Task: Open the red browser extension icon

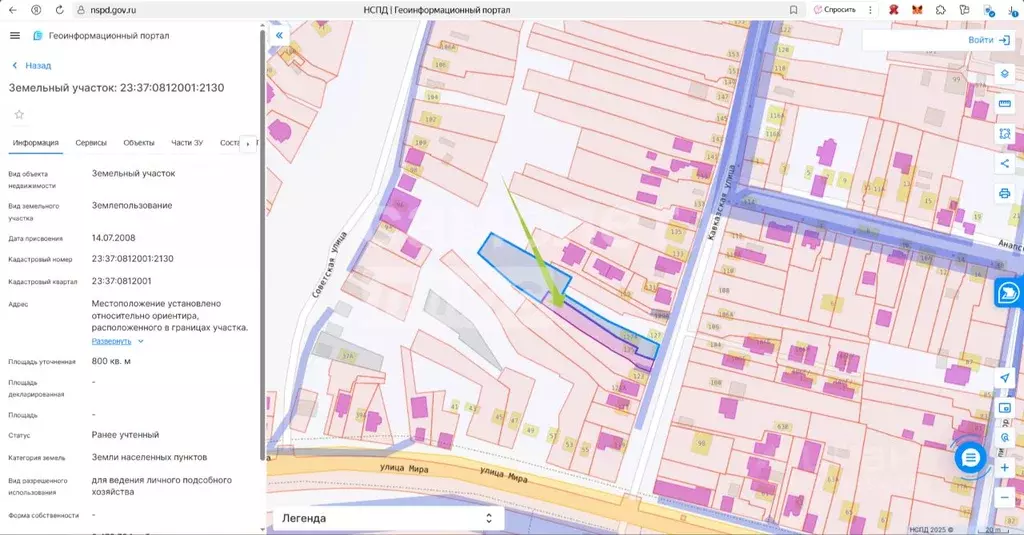Action: pos(893,10)
